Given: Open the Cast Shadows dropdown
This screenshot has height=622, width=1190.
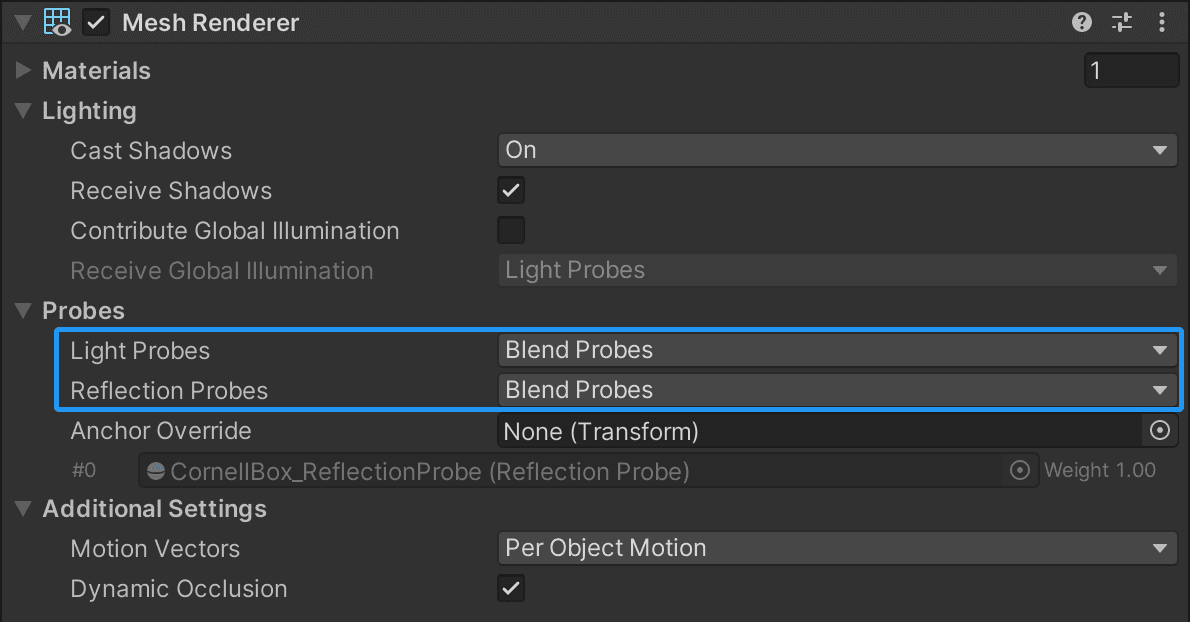Looking at the screenshot, I should click(837, 150).
